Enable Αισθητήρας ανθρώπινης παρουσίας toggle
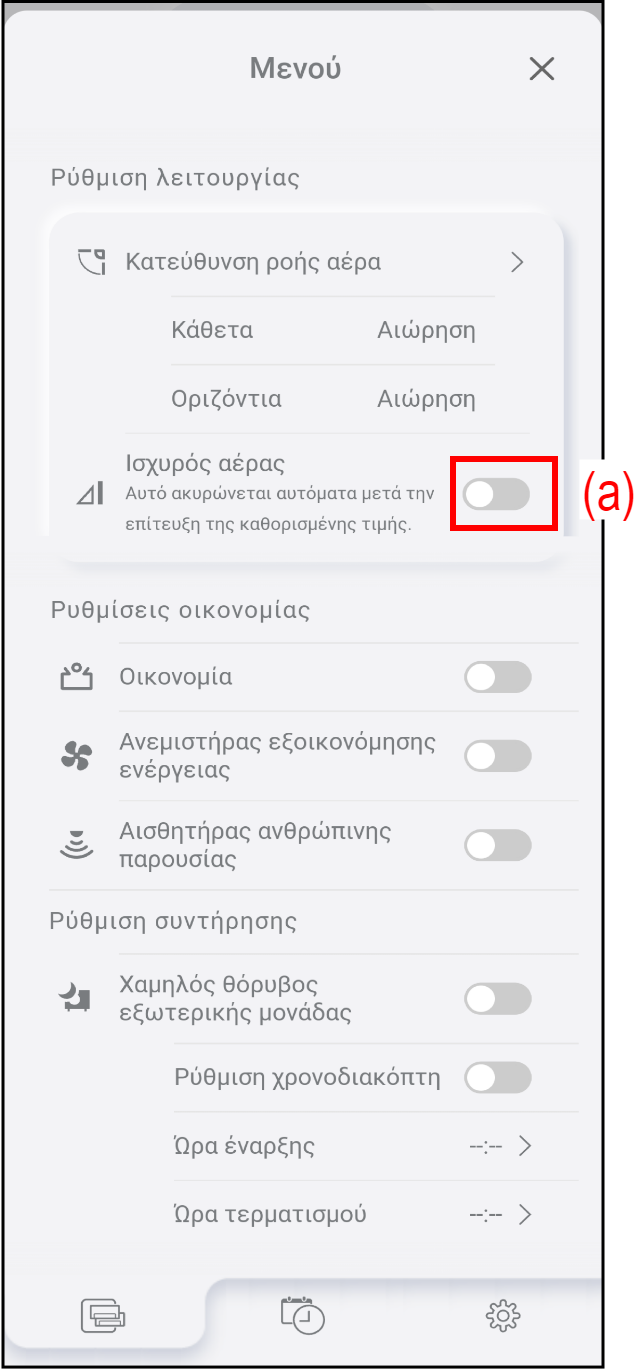 point(497,846)
